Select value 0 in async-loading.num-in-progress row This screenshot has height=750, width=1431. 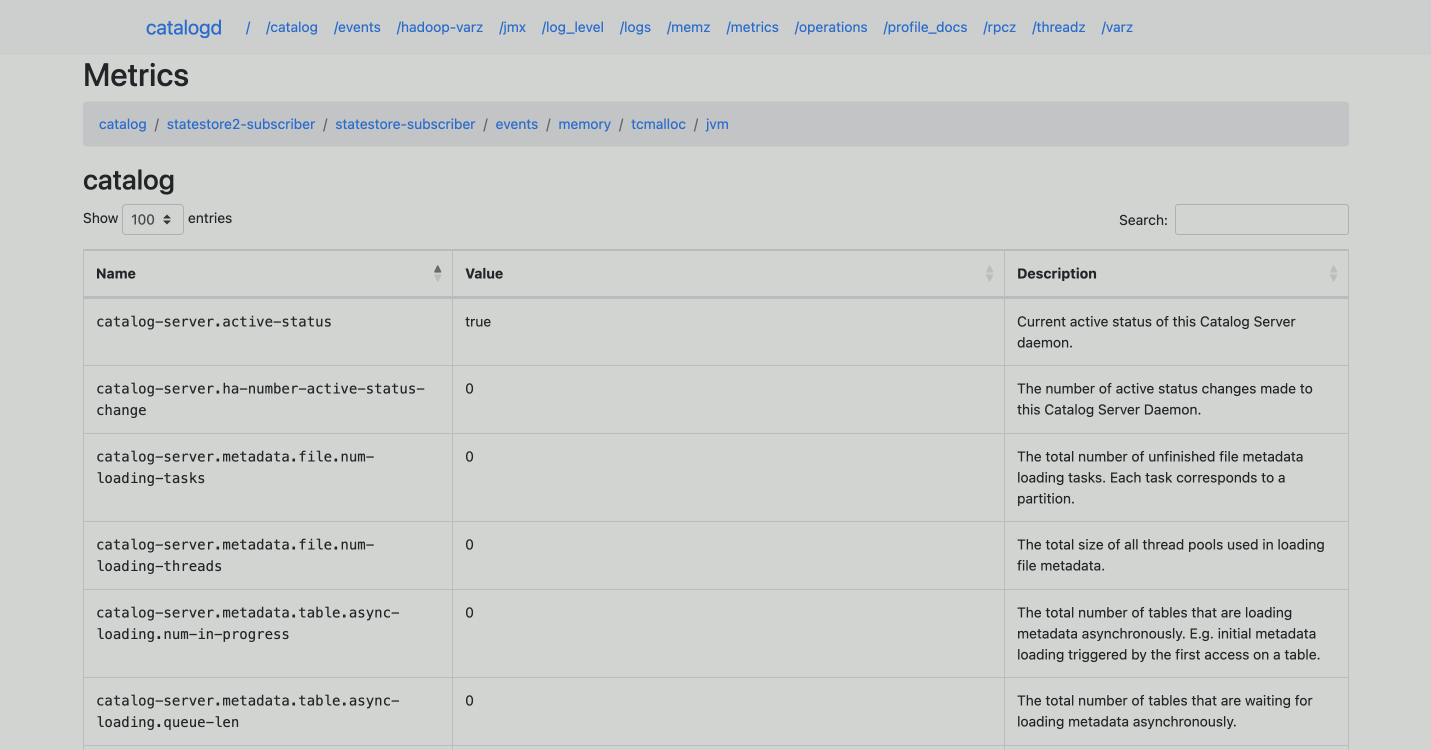click(469, 613)
